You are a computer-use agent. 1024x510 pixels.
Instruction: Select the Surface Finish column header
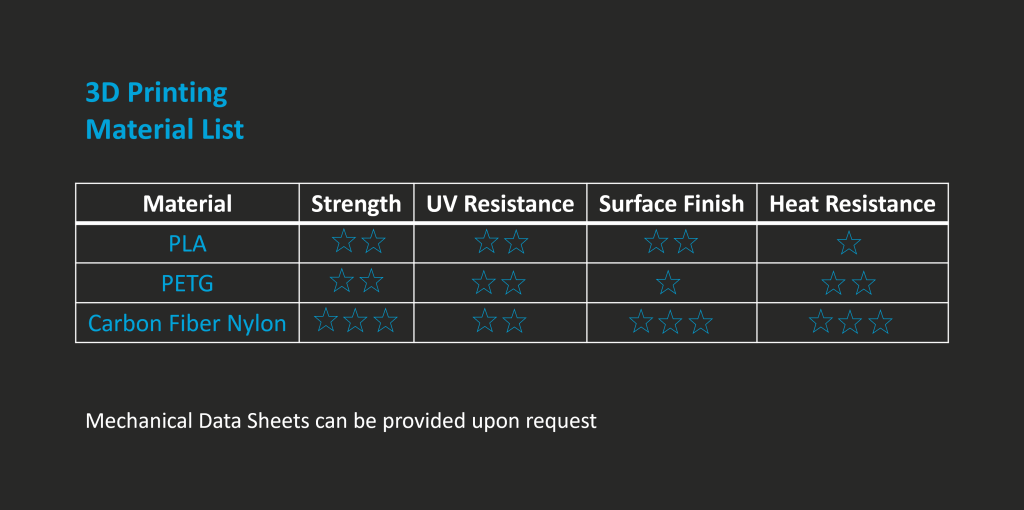pyautogui.click(x=671, y=204)
